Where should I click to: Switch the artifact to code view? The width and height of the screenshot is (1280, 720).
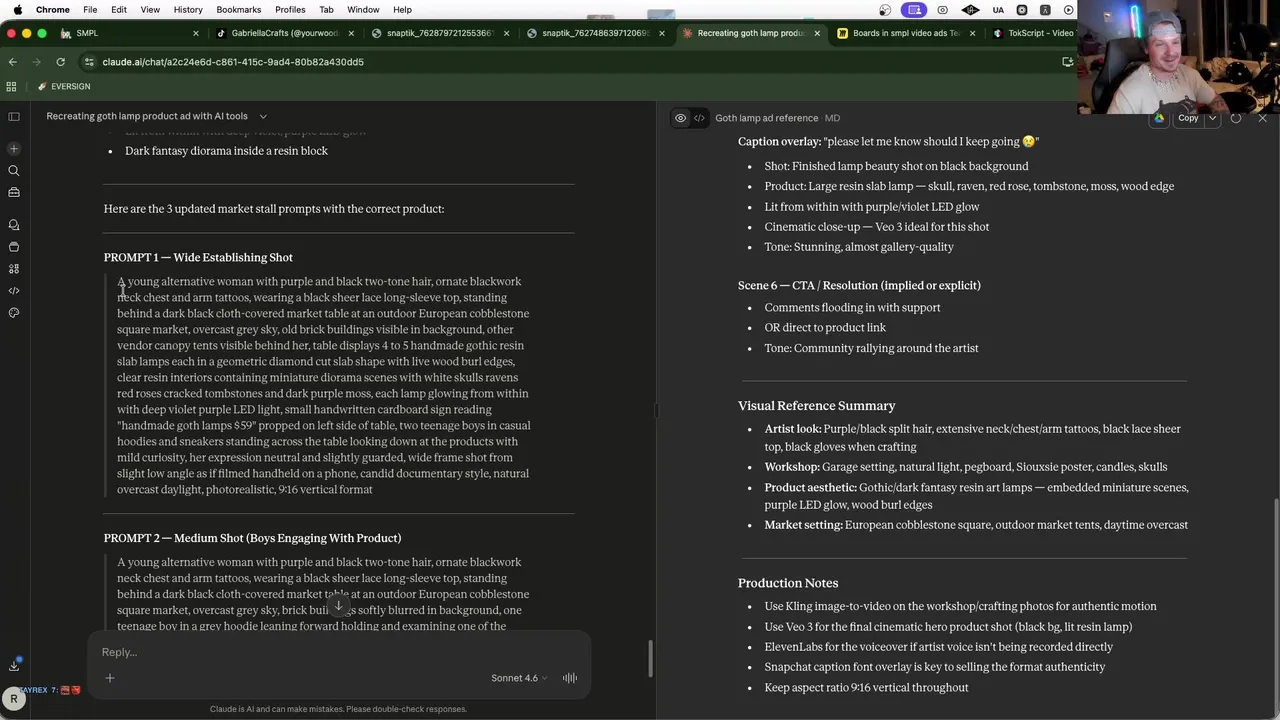click(699, 118)
